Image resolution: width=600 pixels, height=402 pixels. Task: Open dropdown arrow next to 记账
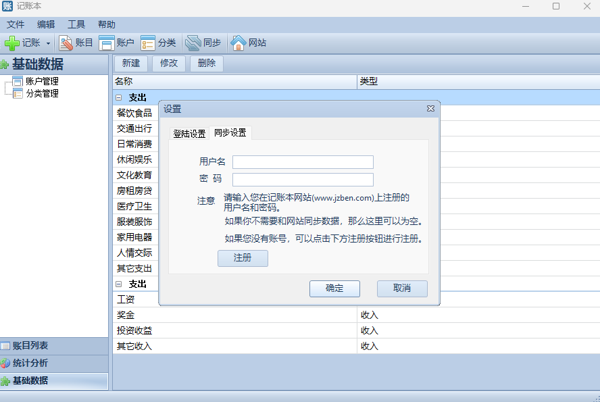(x=48, y=44)
